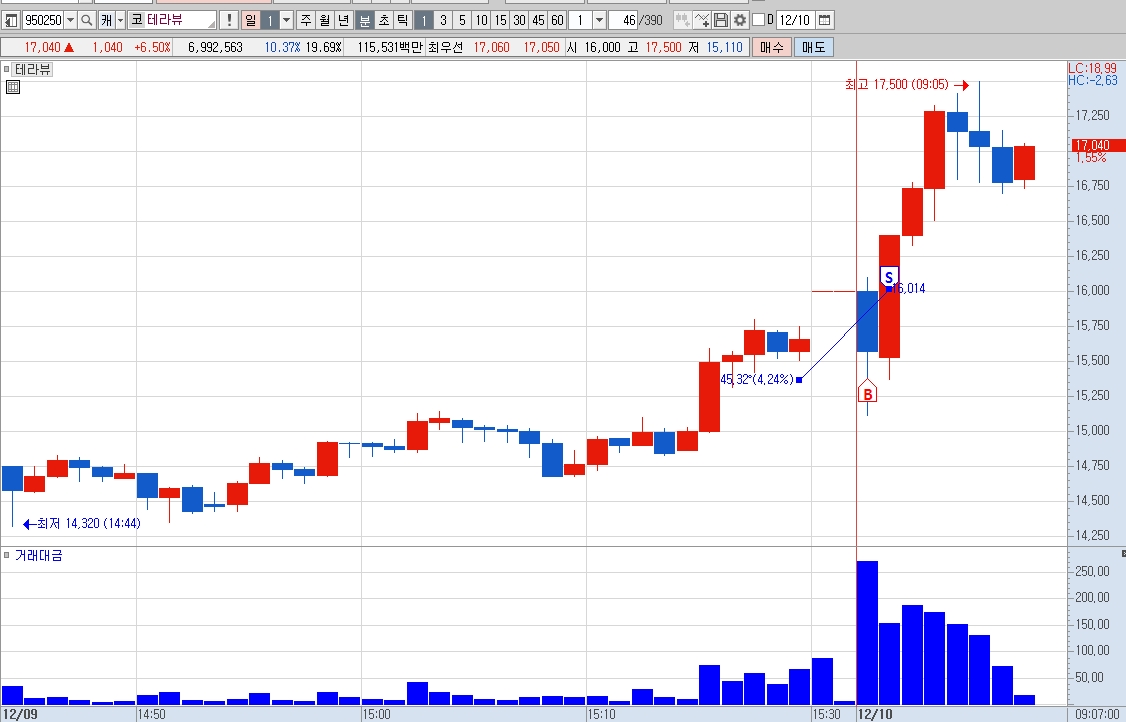The width and height of the screenshot is (1126, 722).
Task: Open the chart settings gear icon
Action: pyautogui.click(x=740, y=20)
